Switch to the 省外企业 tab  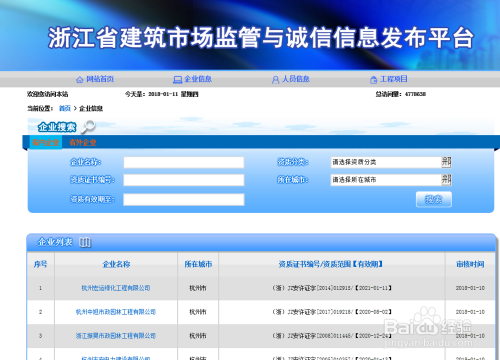pos(83,142)
